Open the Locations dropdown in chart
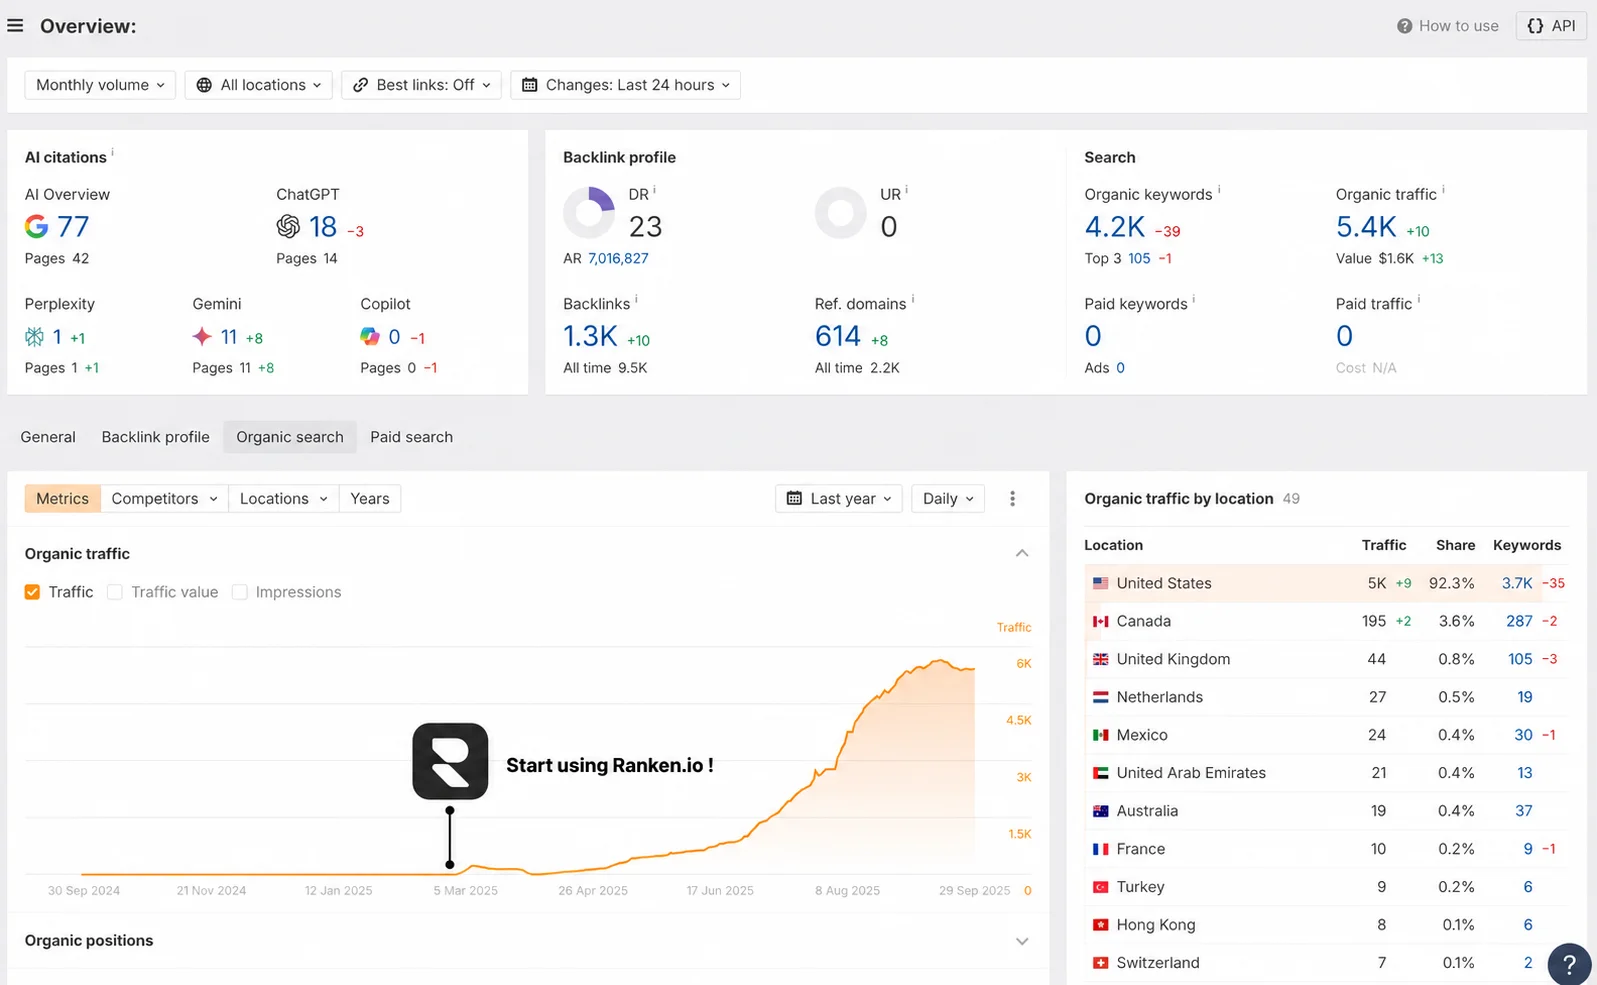This screenshot has width=1597, height=985. tap(284, 498)
